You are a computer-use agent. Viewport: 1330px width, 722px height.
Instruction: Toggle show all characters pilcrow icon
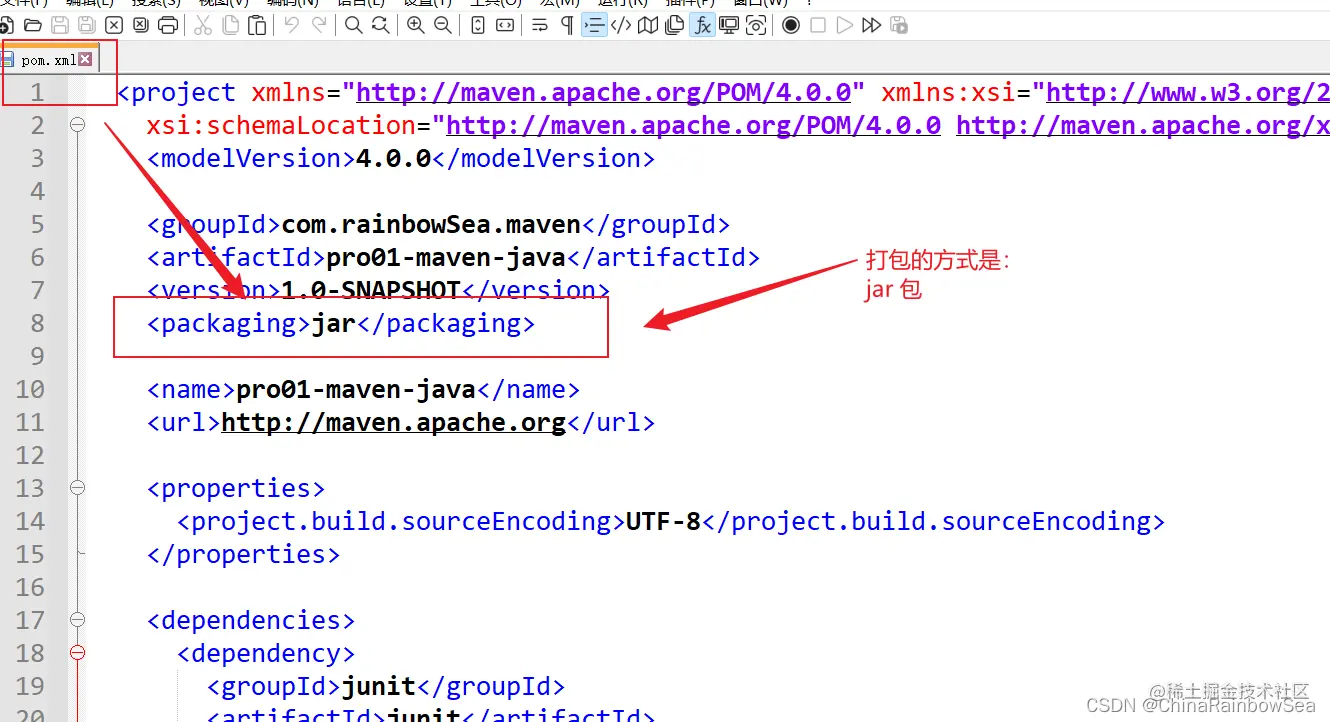point(567,25)
